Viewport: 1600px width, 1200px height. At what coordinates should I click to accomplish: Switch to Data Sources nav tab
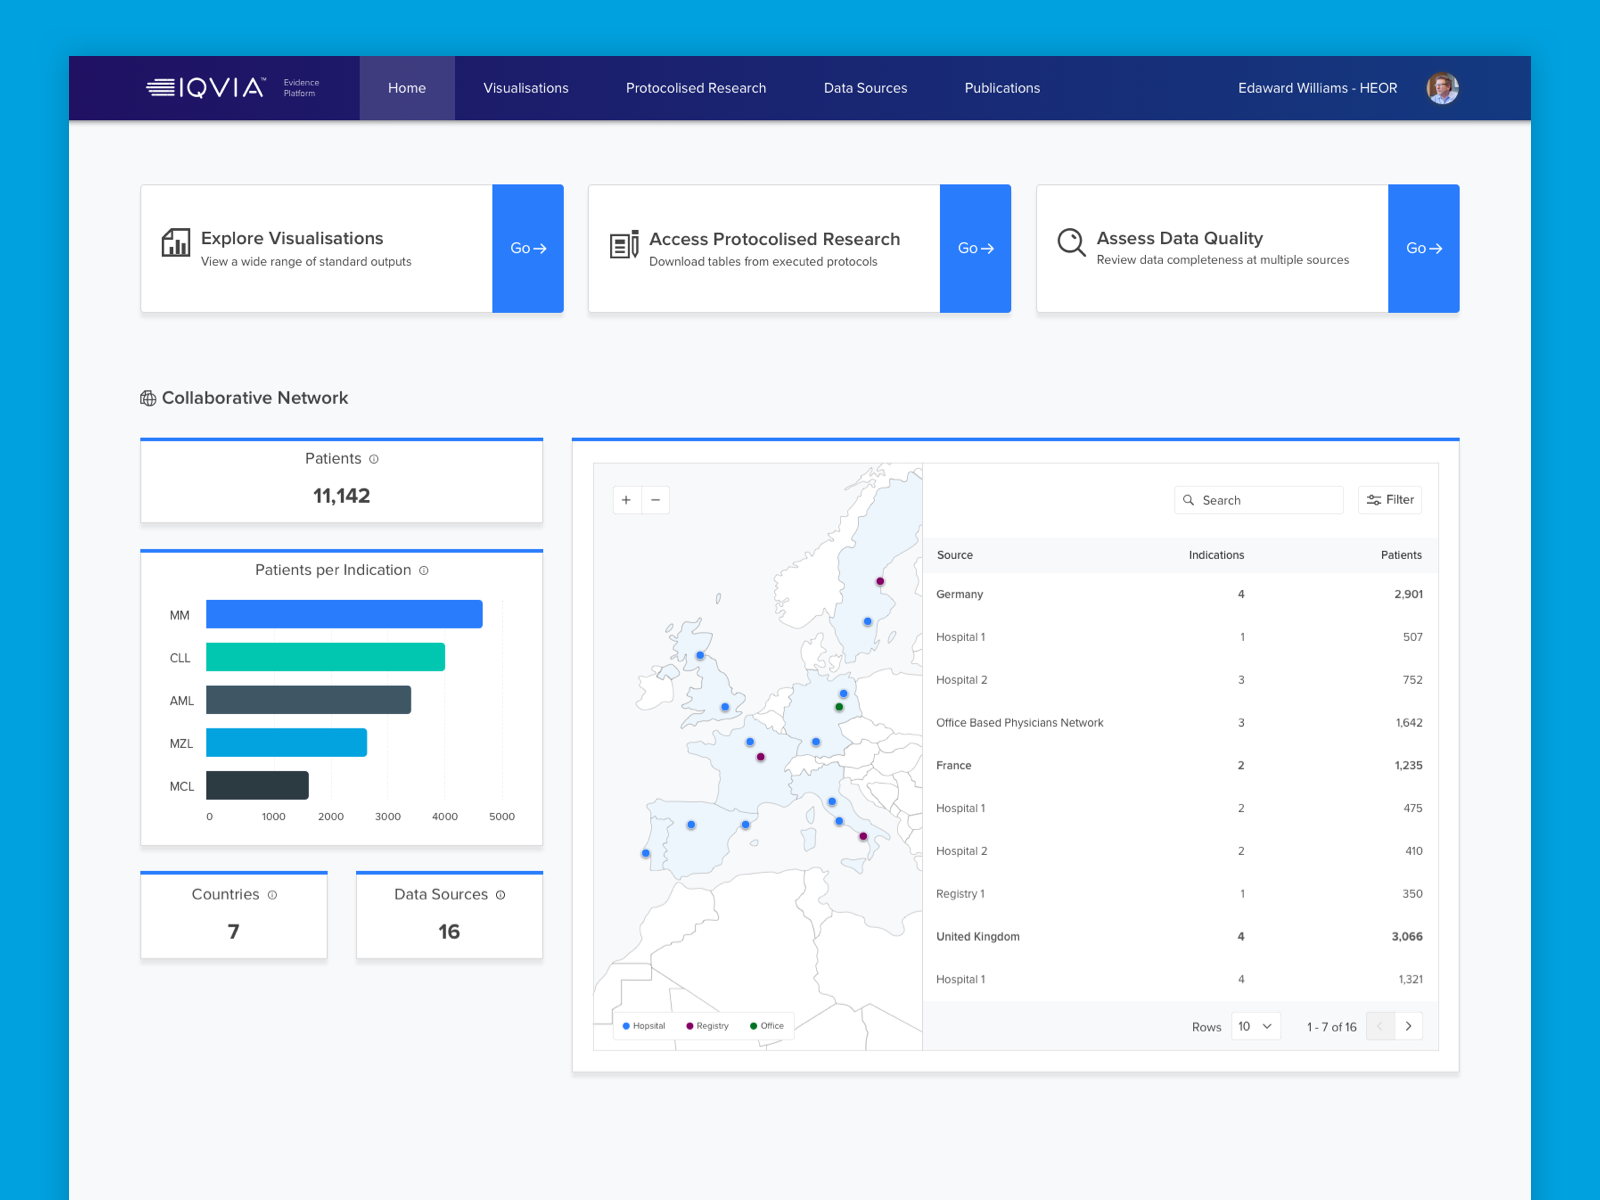865,88
